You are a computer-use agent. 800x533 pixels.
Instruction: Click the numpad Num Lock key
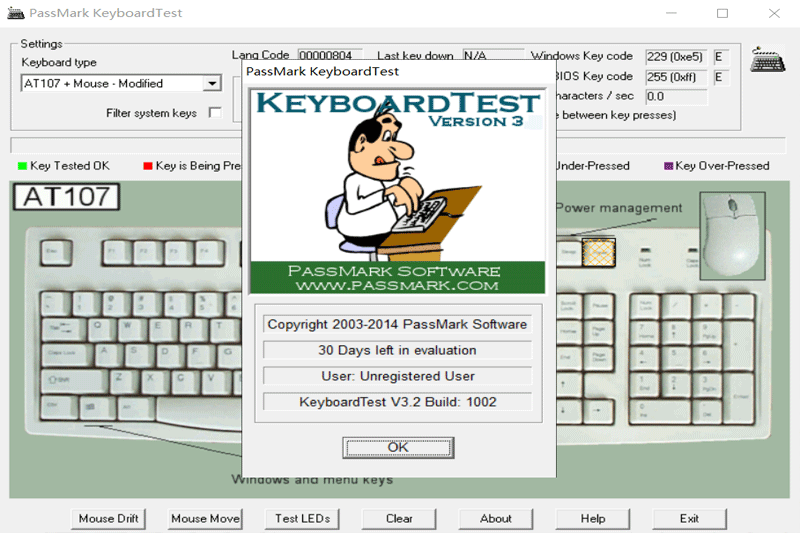click(645, 306)
